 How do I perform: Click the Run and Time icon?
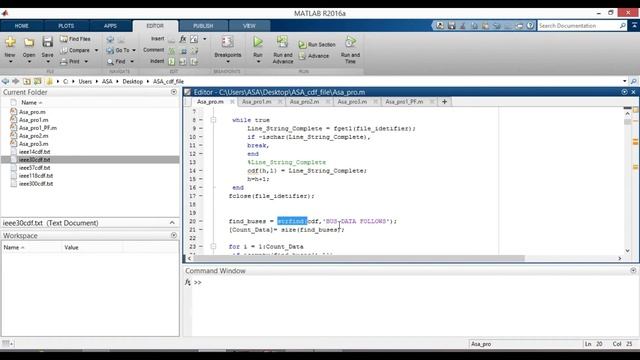coord(350,42)
